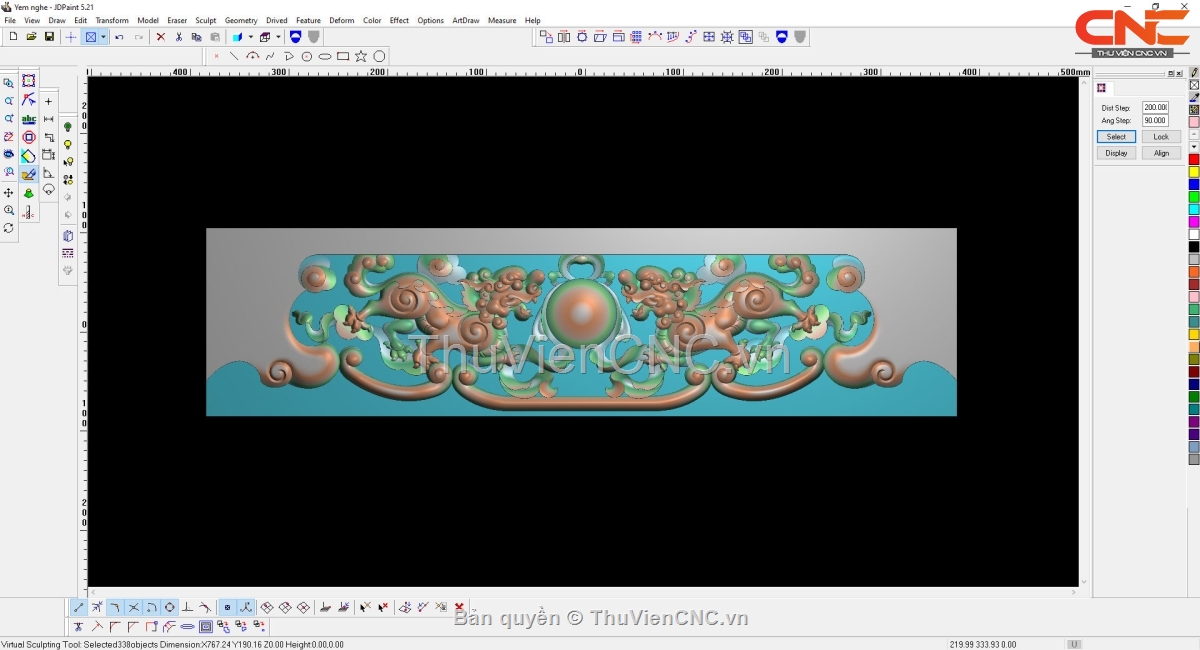1200x650 pixels.
Task: Toggle the crosshair cursor display button
Action: point(71,37)
